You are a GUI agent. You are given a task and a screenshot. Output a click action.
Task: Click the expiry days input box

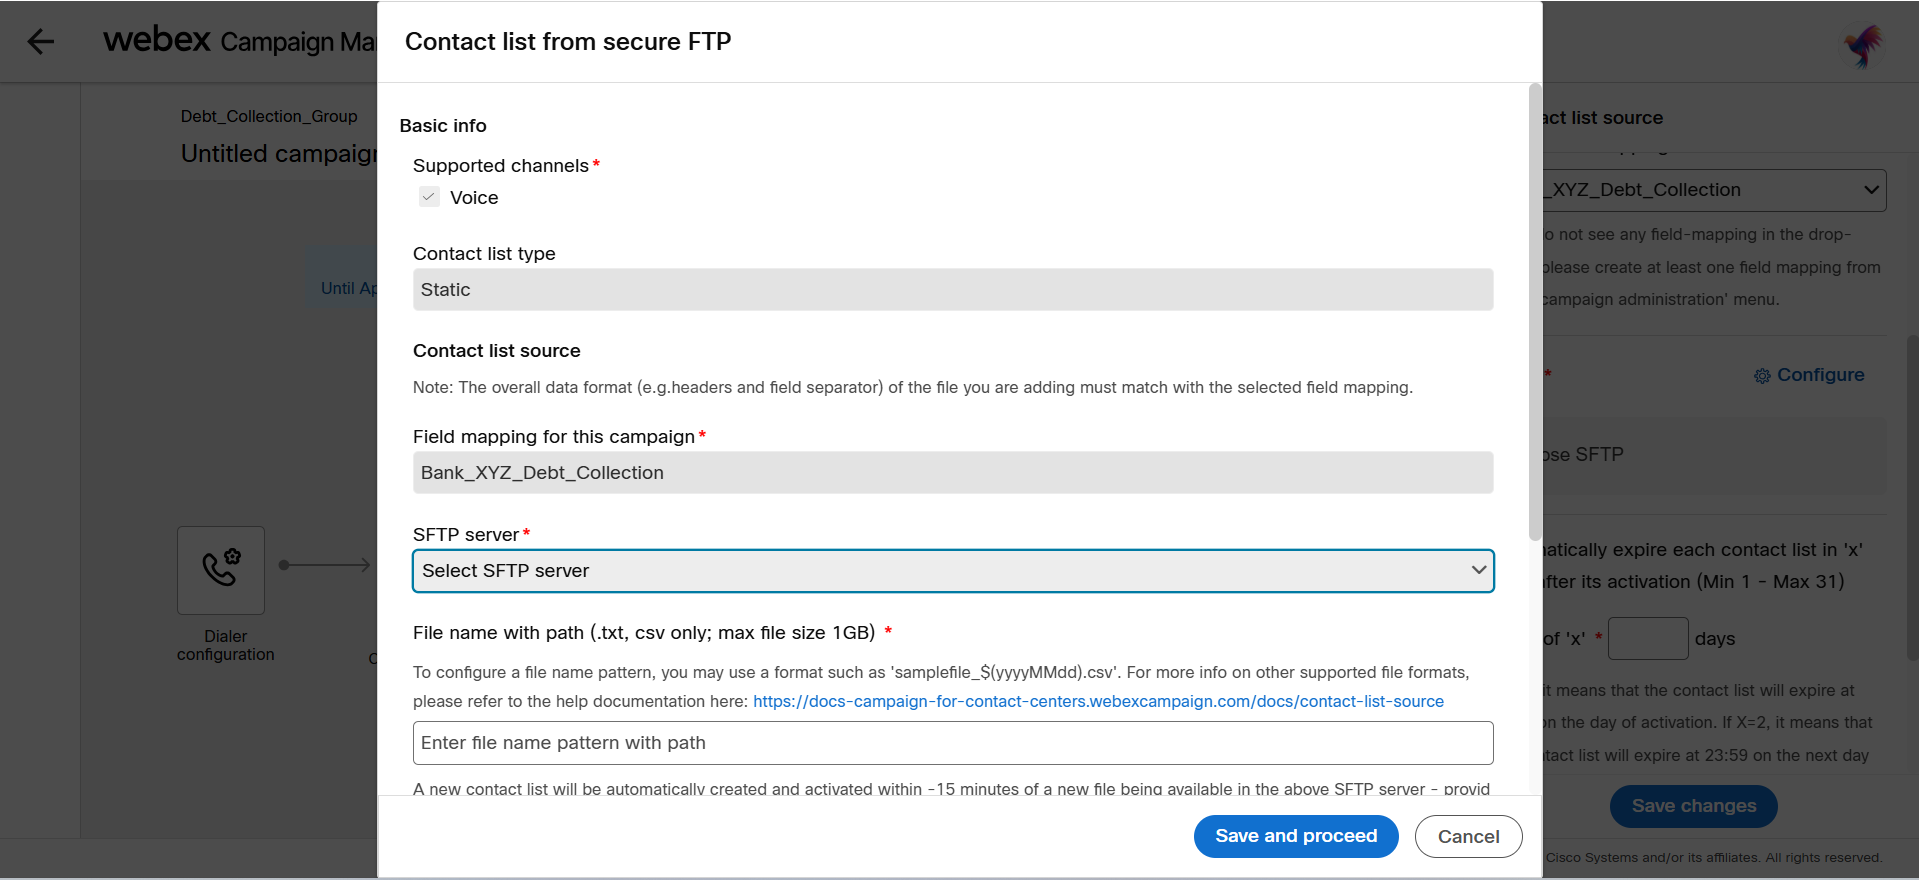tap(1647, 638)
